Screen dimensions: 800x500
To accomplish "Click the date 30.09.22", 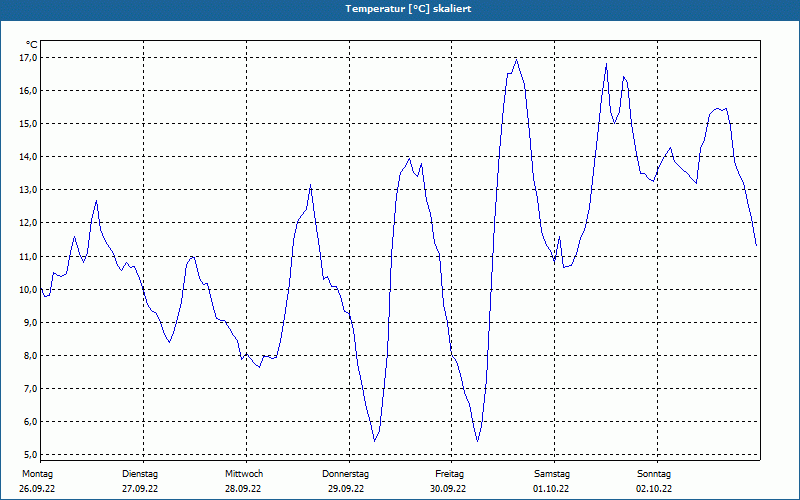I will (448, 489).
